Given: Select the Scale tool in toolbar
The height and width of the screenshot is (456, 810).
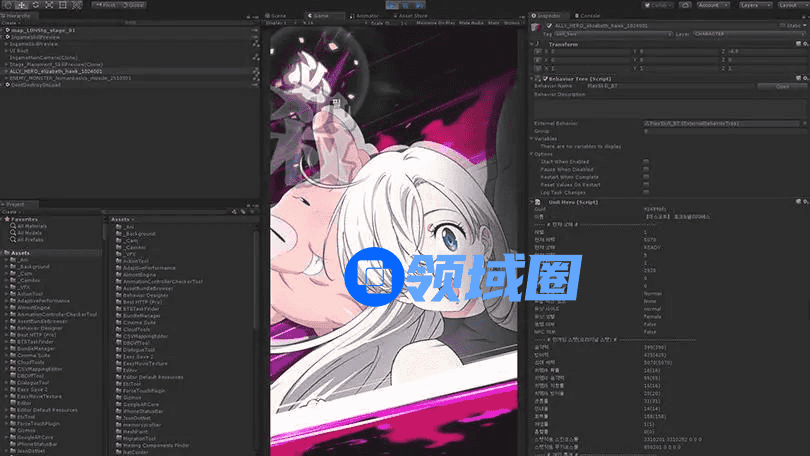Looking at the screenshot, I should (48, 5).
